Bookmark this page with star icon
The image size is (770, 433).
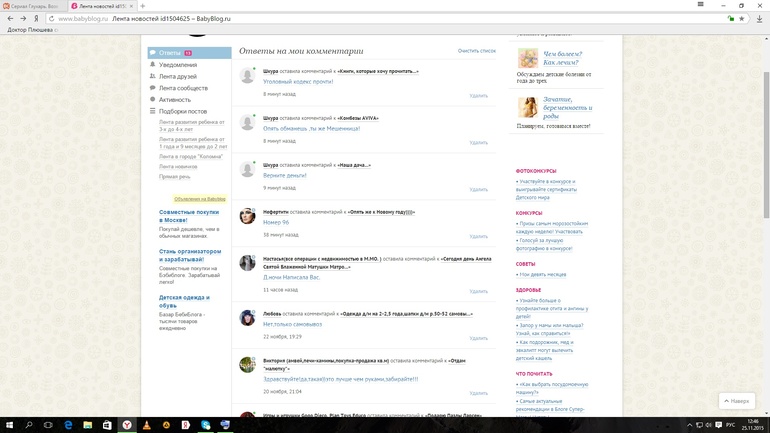coord(741,19)
